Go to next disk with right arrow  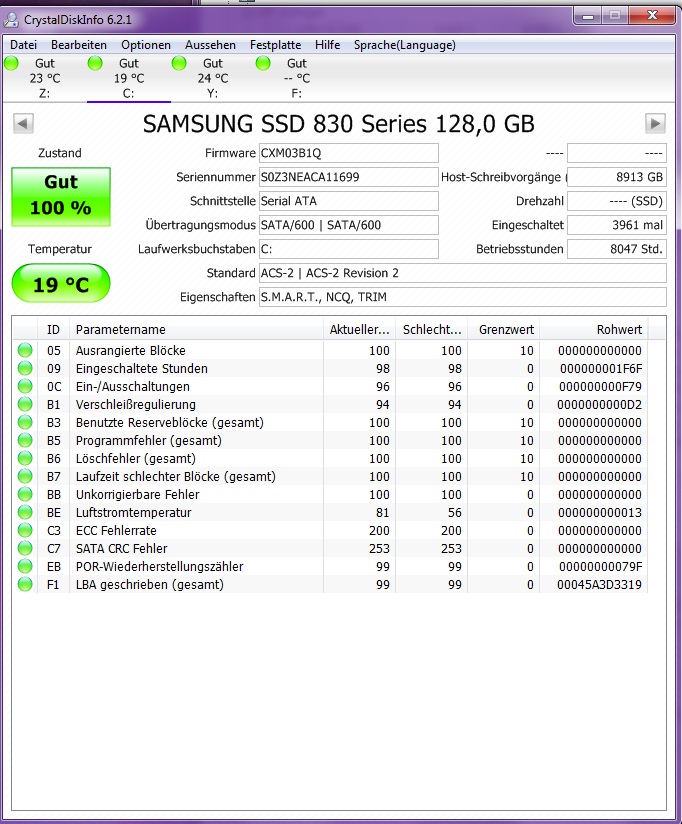pyautogui.click(x=655, y=123)
